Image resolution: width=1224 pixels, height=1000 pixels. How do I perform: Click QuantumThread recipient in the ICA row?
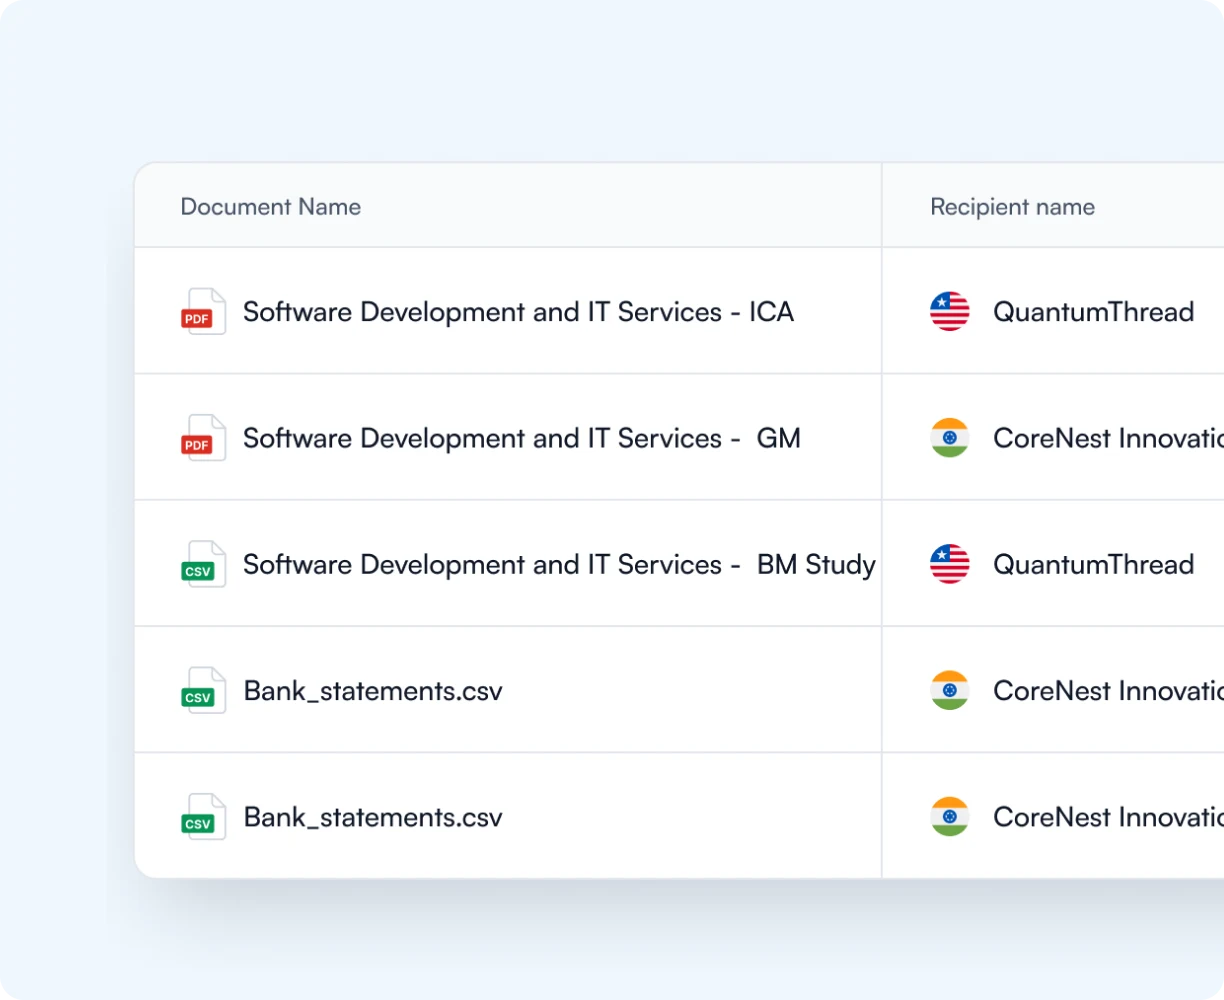coord(1093,312)
